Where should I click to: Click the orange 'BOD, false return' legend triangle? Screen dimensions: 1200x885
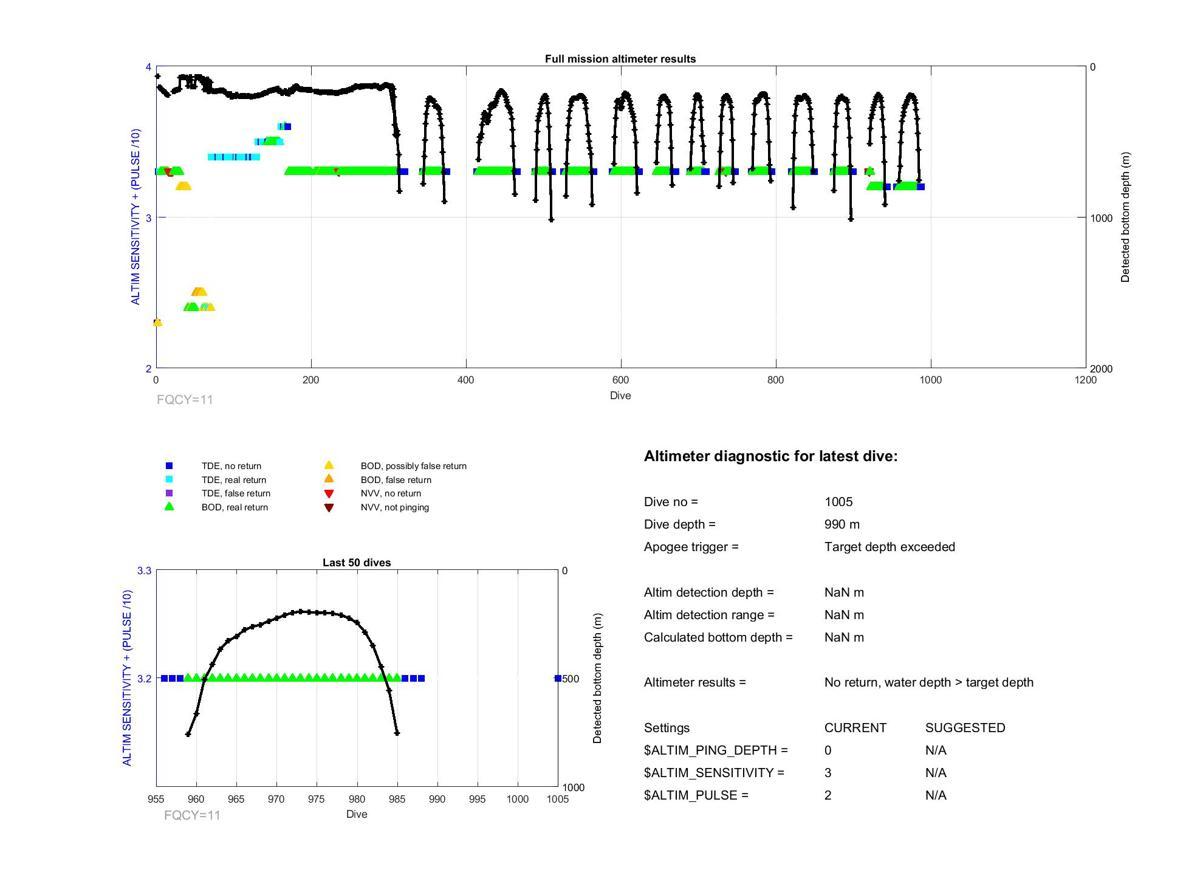click(x=328, y=480)
